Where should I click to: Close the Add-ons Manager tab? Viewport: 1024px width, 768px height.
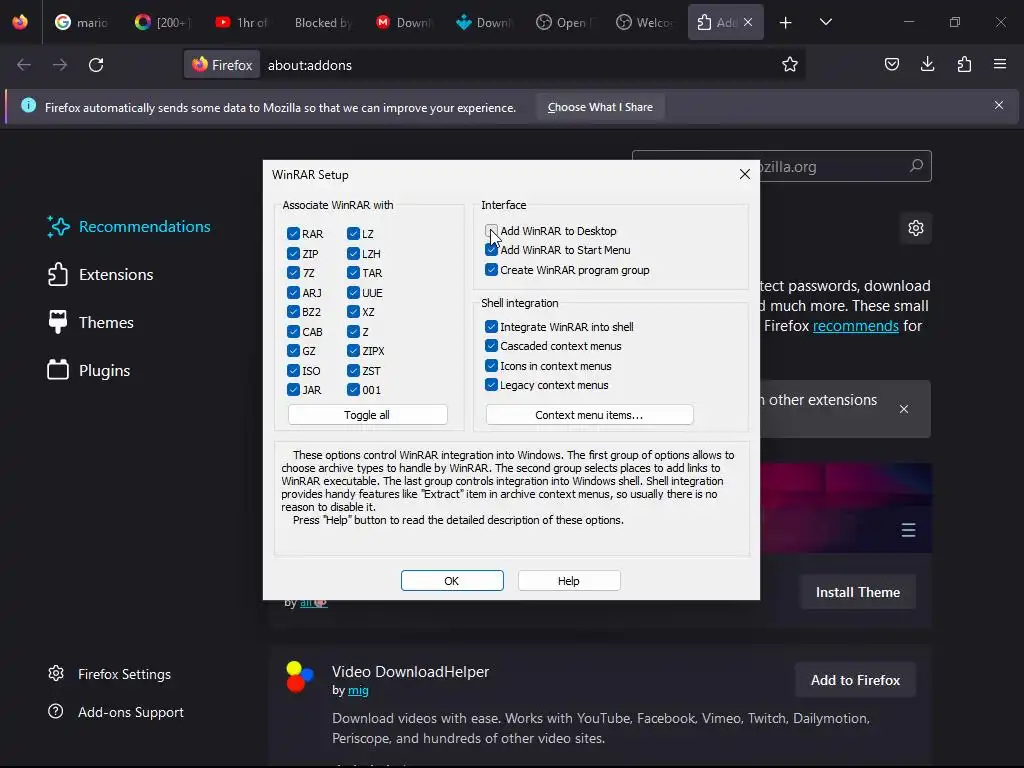[748, 22]
